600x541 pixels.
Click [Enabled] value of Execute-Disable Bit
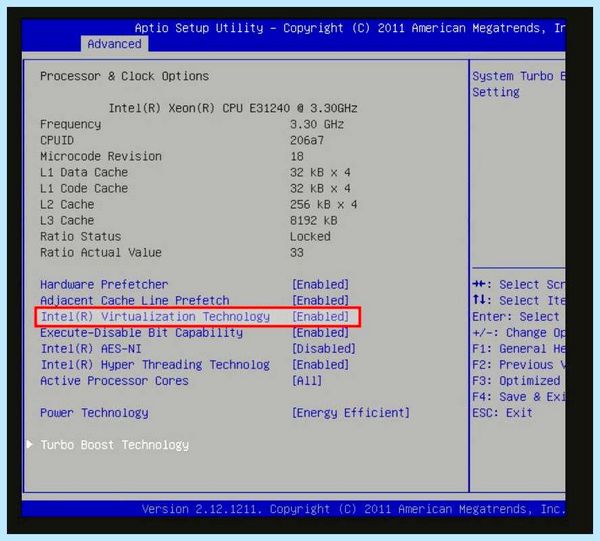321,333
